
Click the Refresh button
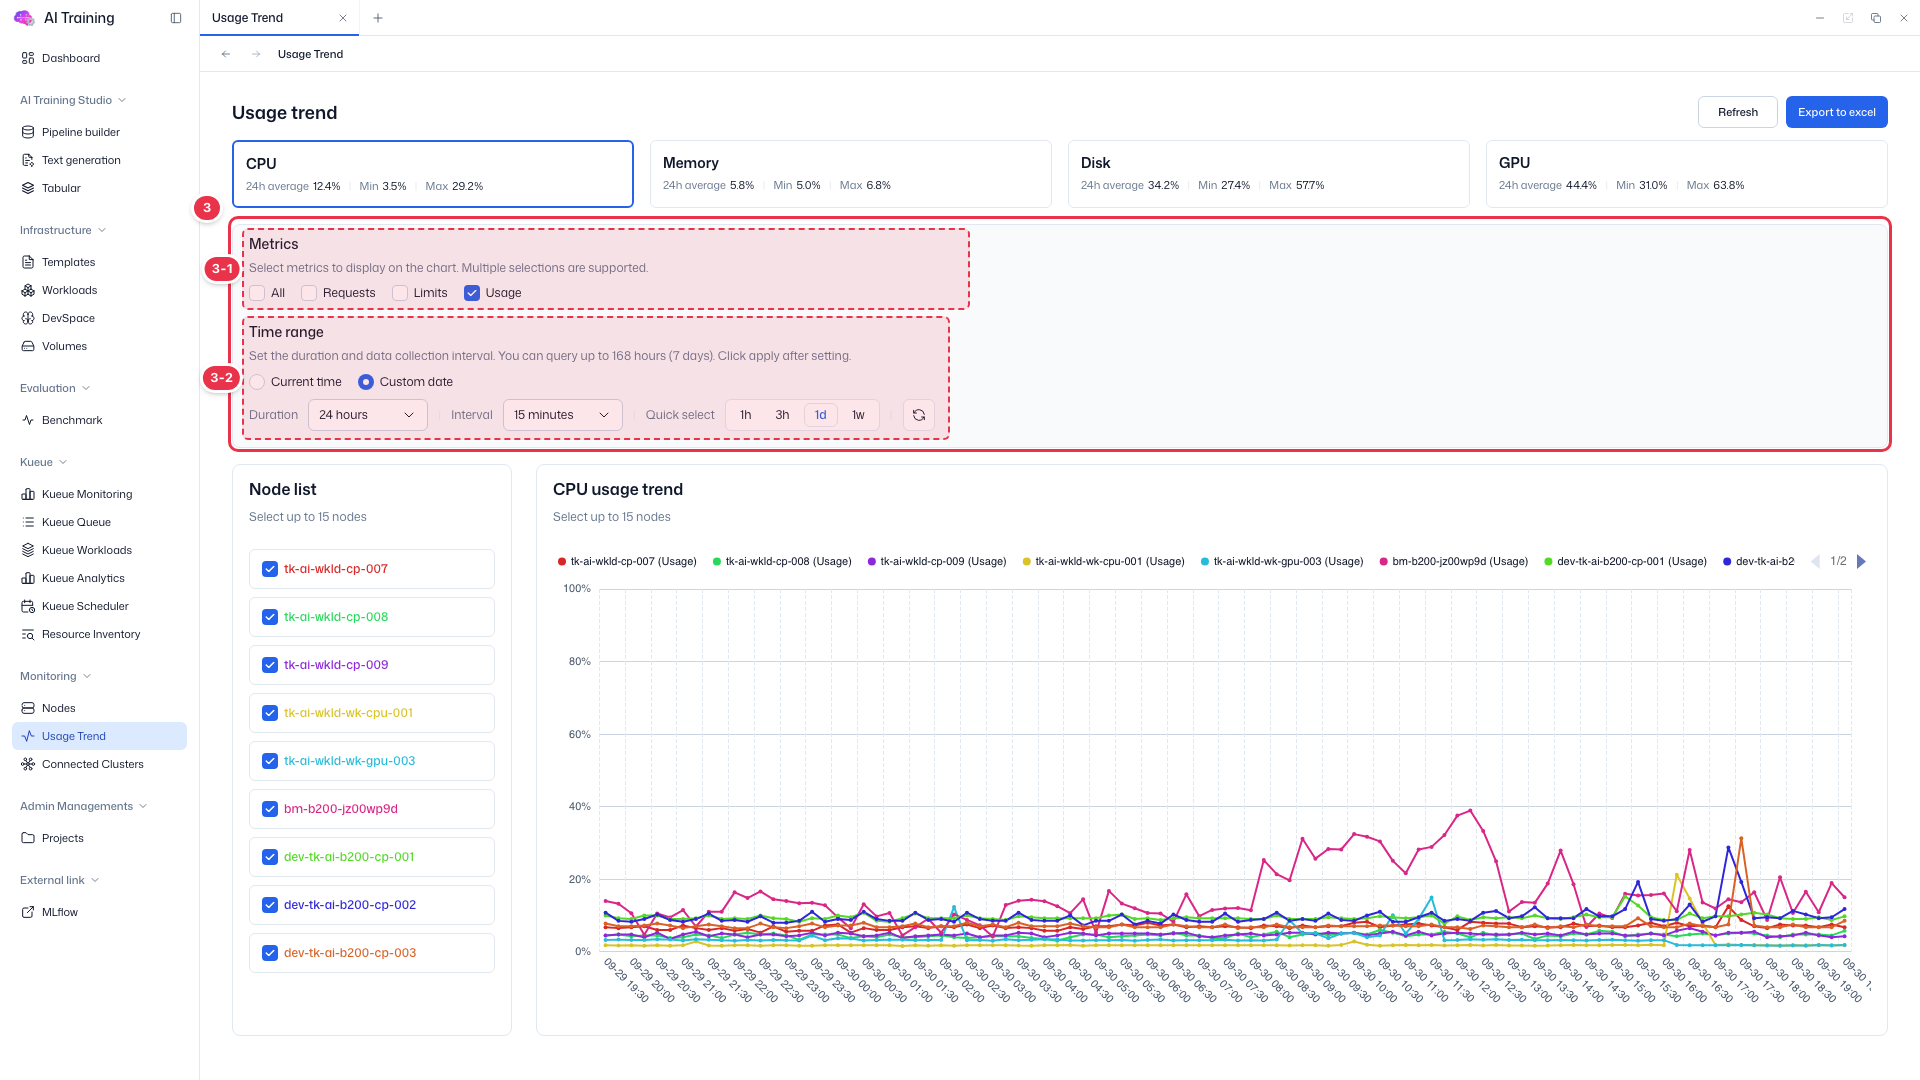(x=1738, y=112)
